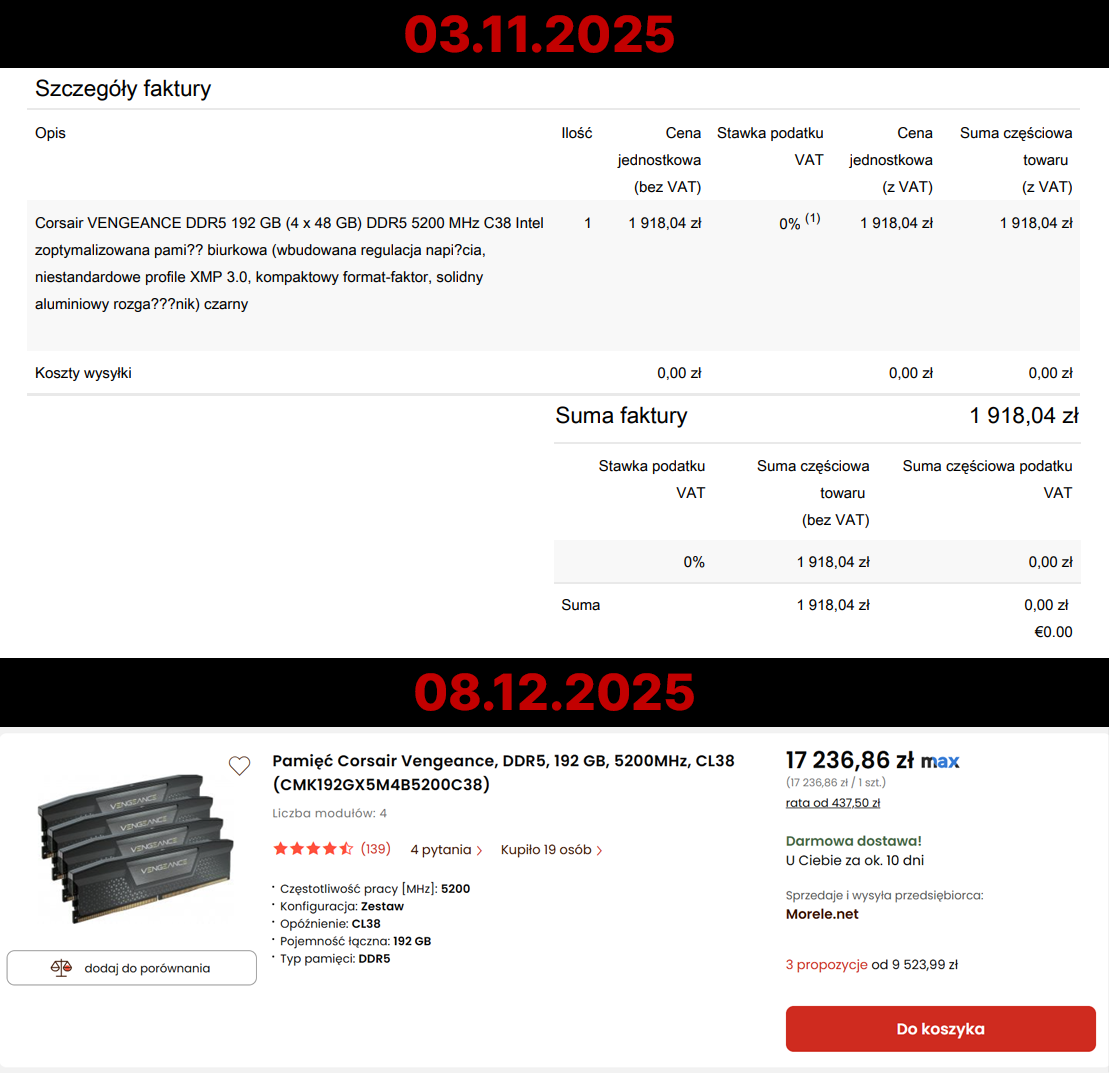The width and height of the screenshot is (1109, 1073).
Task: Click the (1) footnote beside 0% VAT
Action: [812, 219]
